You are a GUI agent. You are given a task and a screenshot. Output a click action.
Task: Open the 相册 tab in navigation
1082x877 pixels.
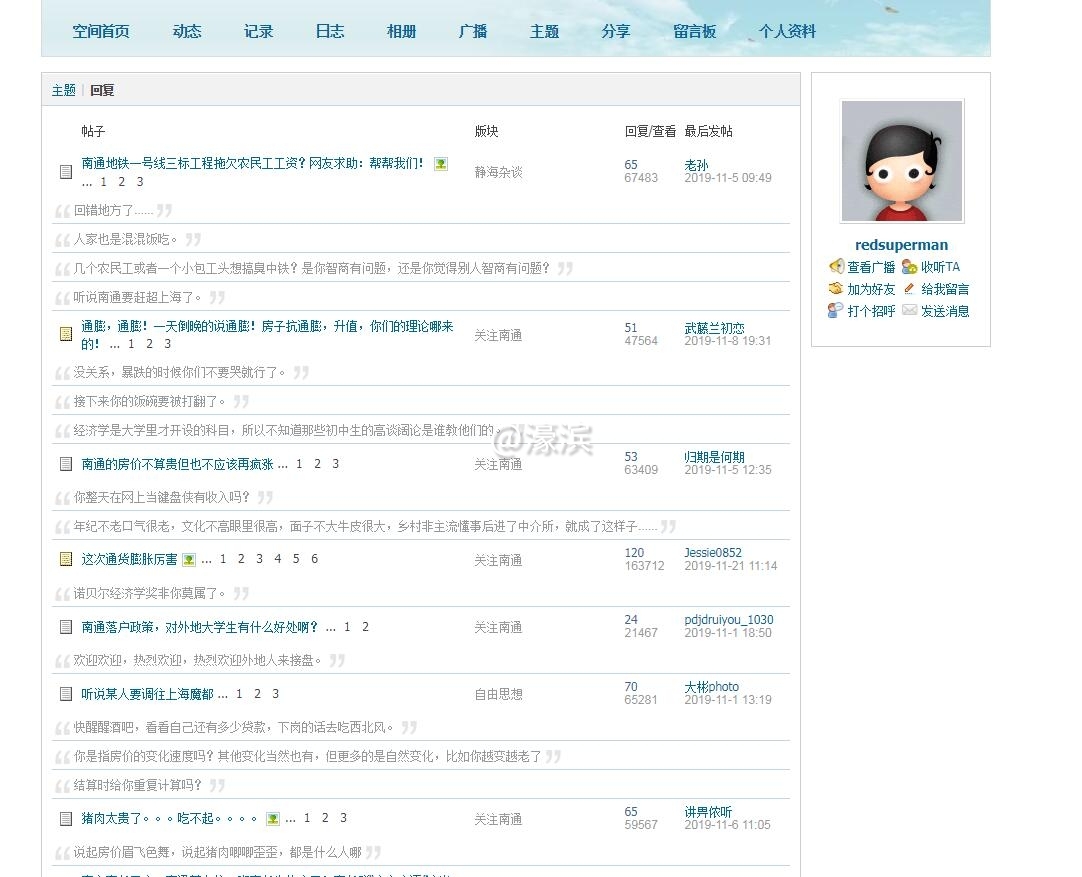[401, 31]
